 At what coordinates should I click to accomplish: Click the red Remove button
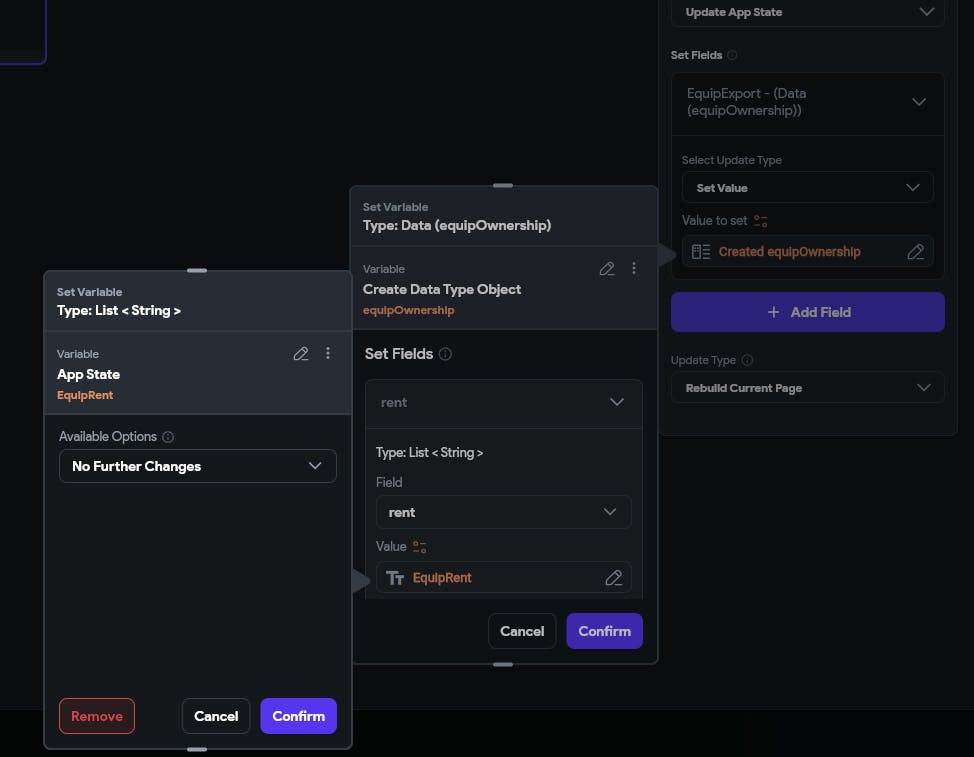coord(97,716)
